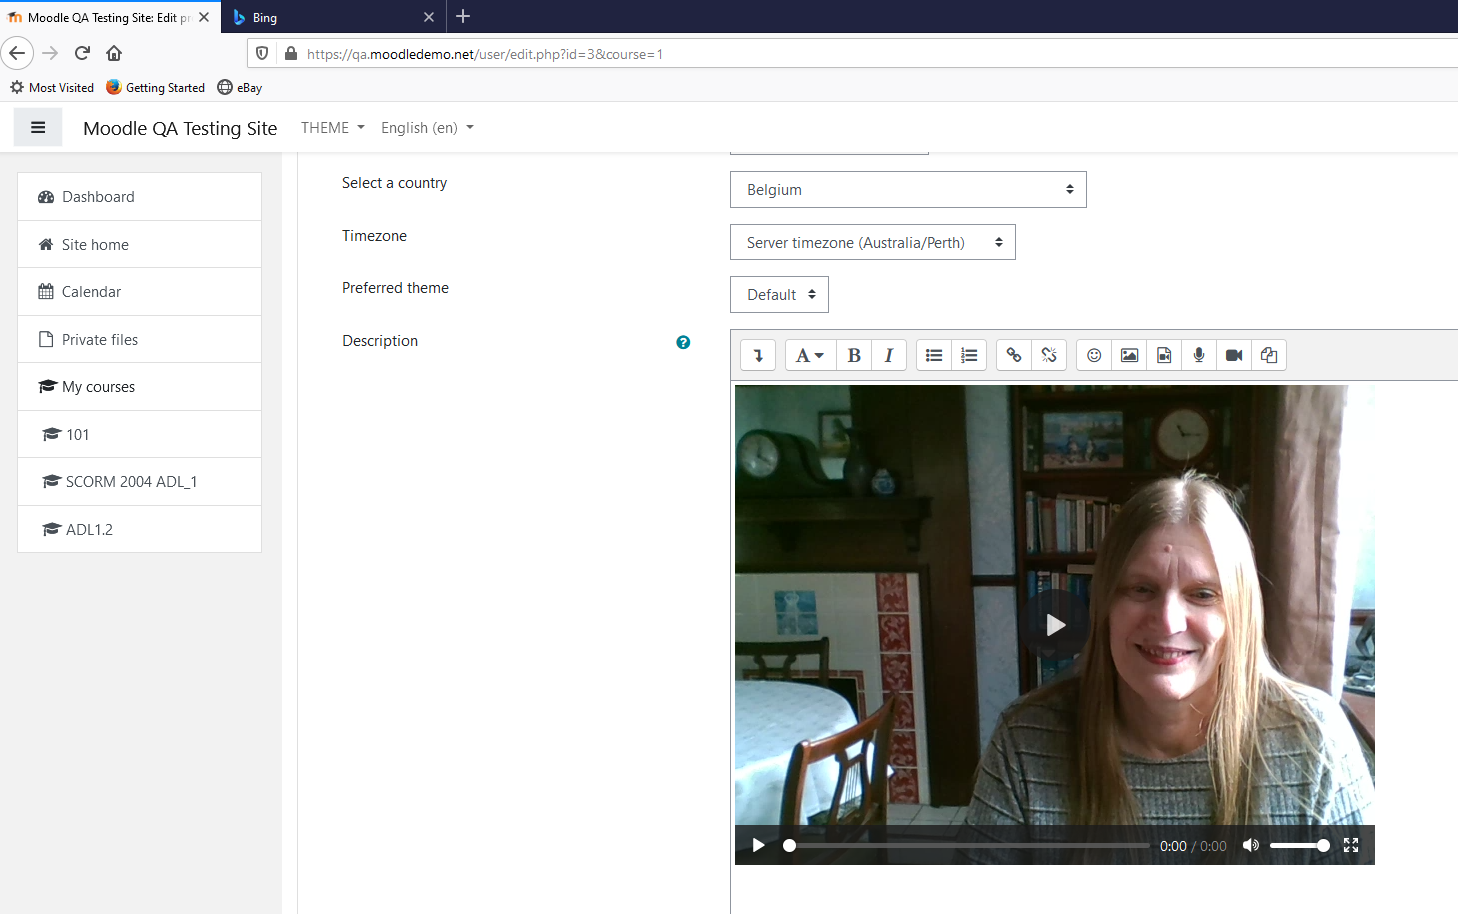Expand the English (en) language menu
Screen dimensions: 1458x914
click(427, 128)
